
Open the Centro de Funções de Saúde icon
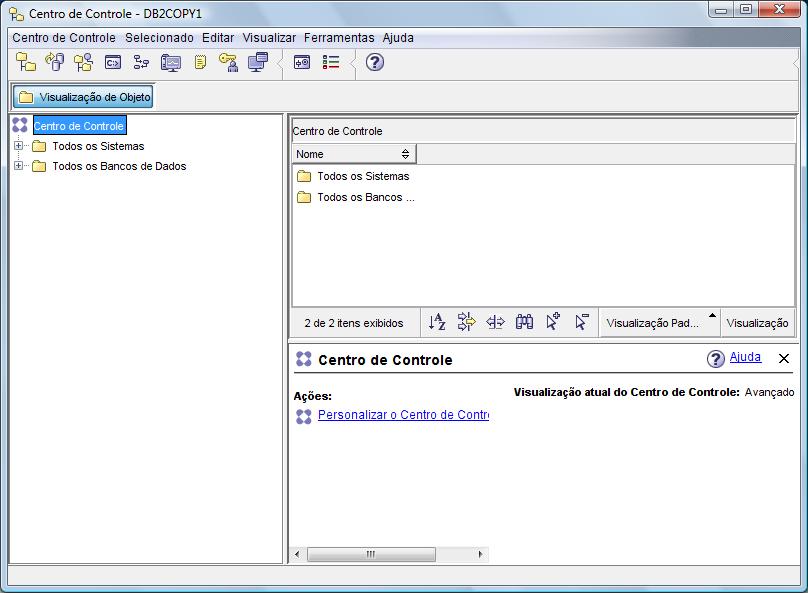(169, 62)
